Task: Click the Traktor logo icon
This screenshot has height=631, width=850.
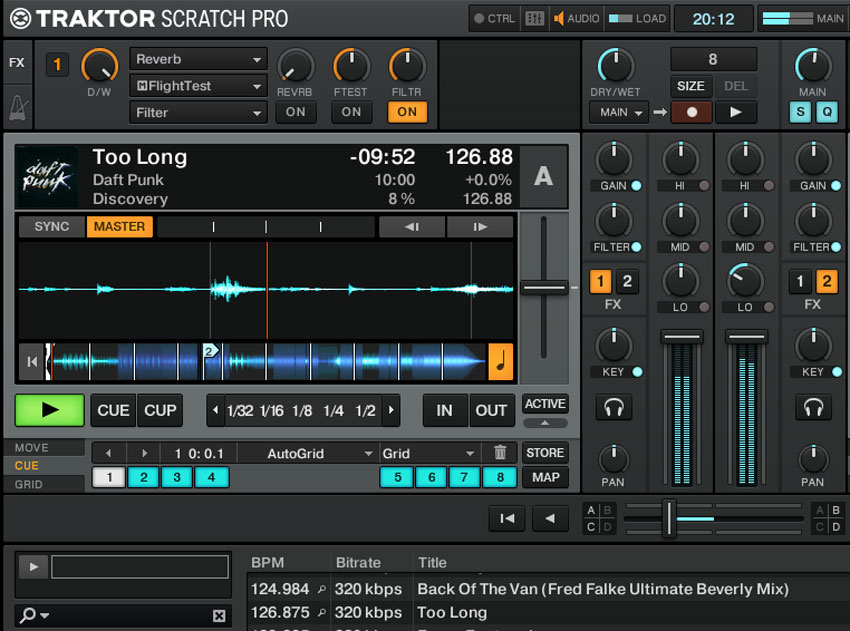Action: 21,19
